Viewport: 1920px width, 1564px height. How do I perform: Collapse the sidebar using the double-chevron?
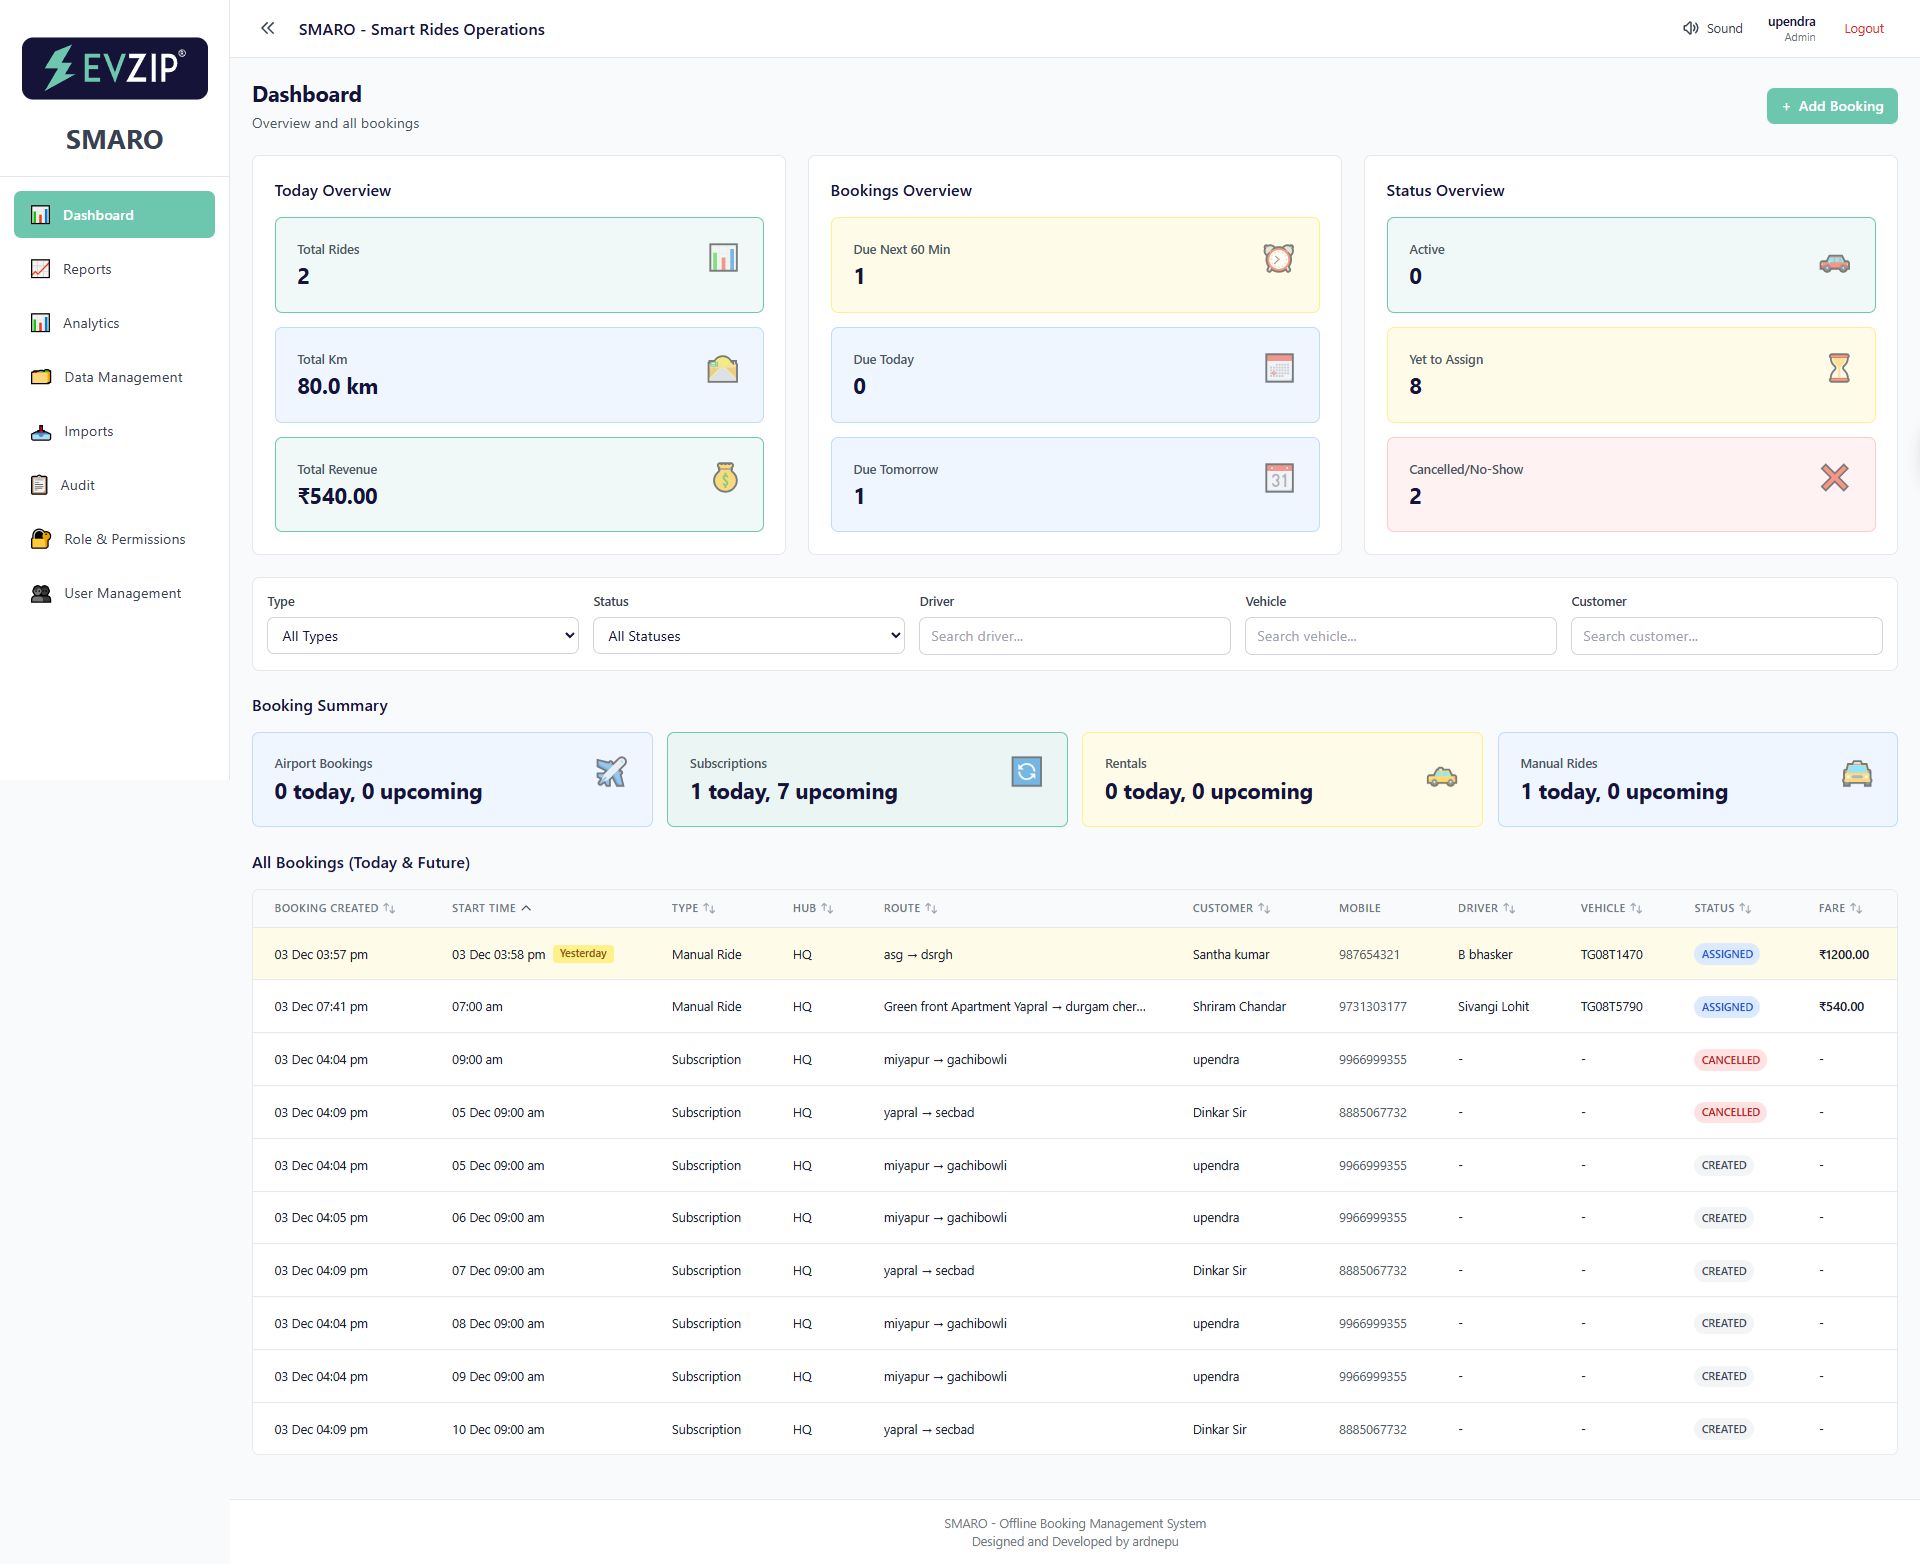click(267, 28)
